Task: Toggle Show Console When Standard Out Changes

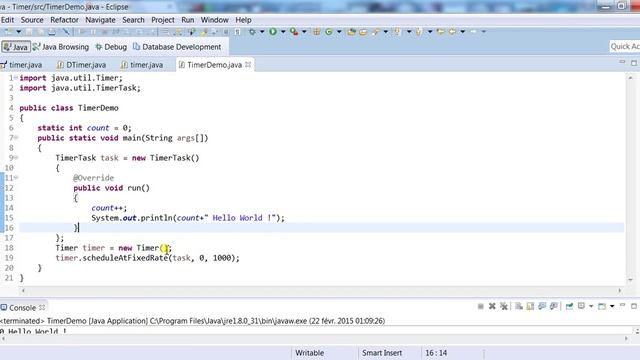Action: click(542, 306)
